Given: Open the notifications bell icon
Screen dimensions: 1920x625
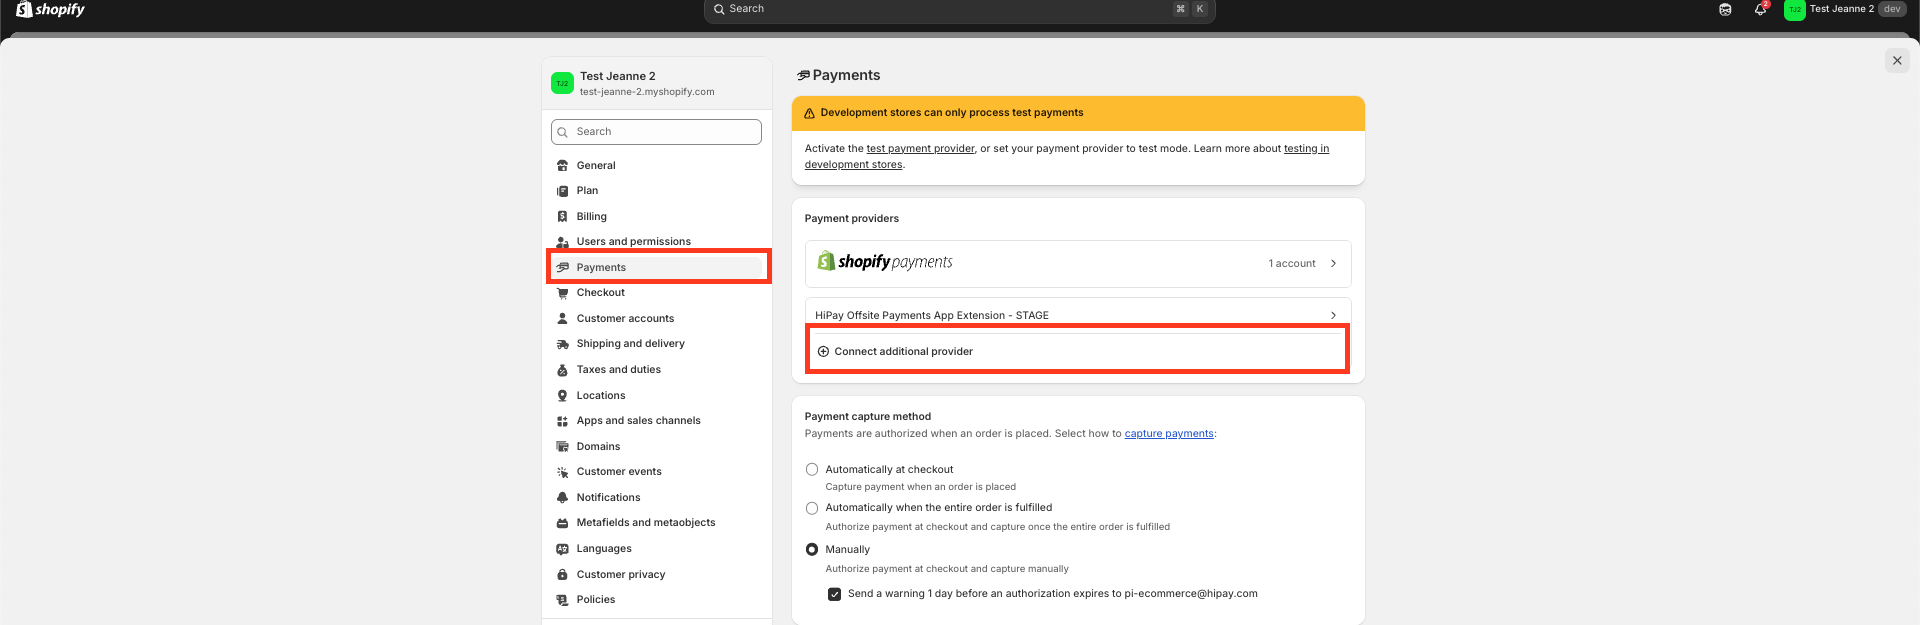Looking at the screenshot, I should point(1760,9).
